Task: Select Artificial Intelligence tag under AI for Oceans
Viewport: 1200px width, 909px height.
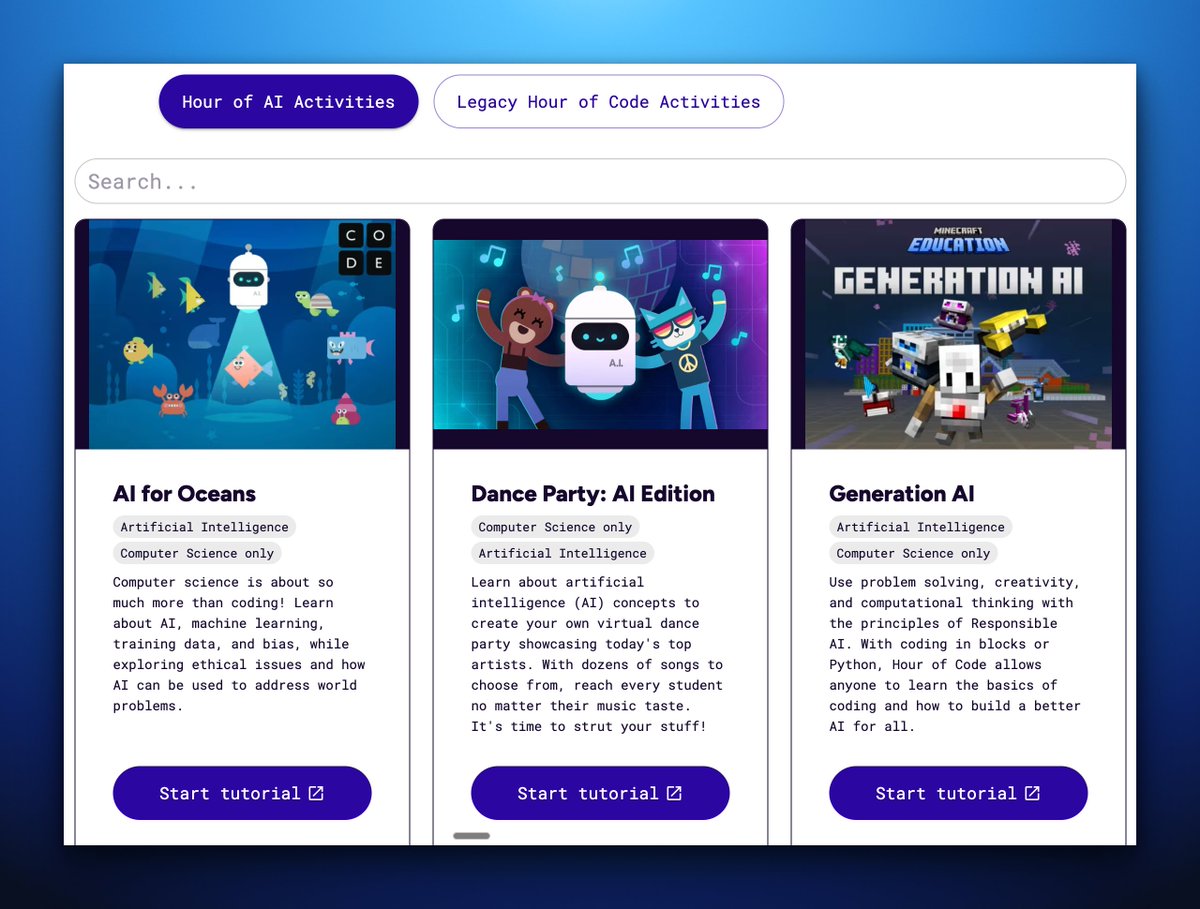Action: [x=204, y=527]
